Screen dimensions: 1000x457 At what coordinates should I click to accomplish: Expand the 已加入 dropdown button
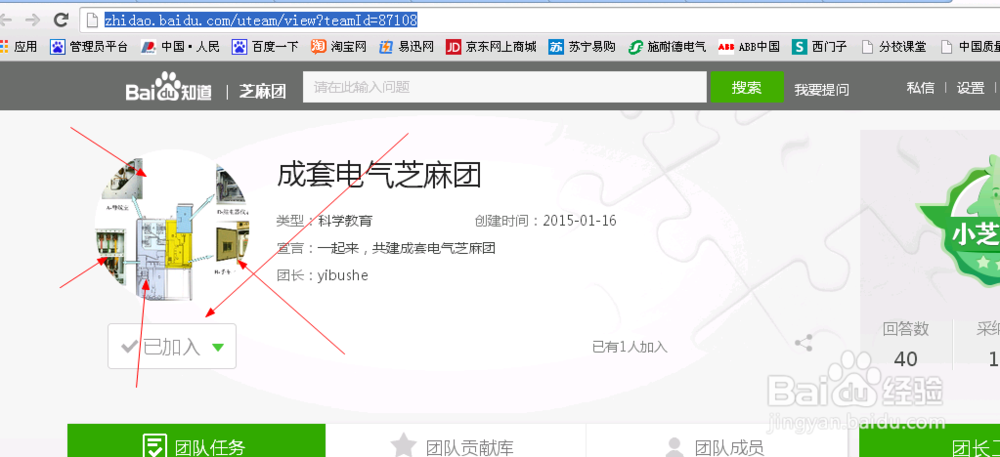[172, 346]
